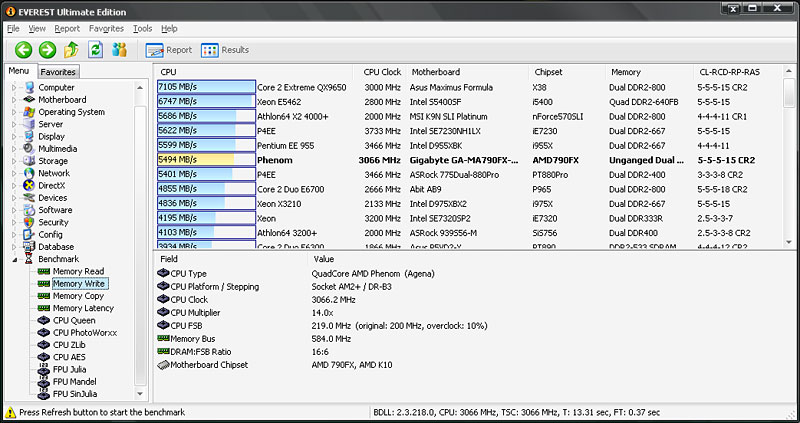Image resolution: width=800 pixels, height=423 pixels.
Task: Open the FPU Julia benchmark
Action: coord(69,369)
